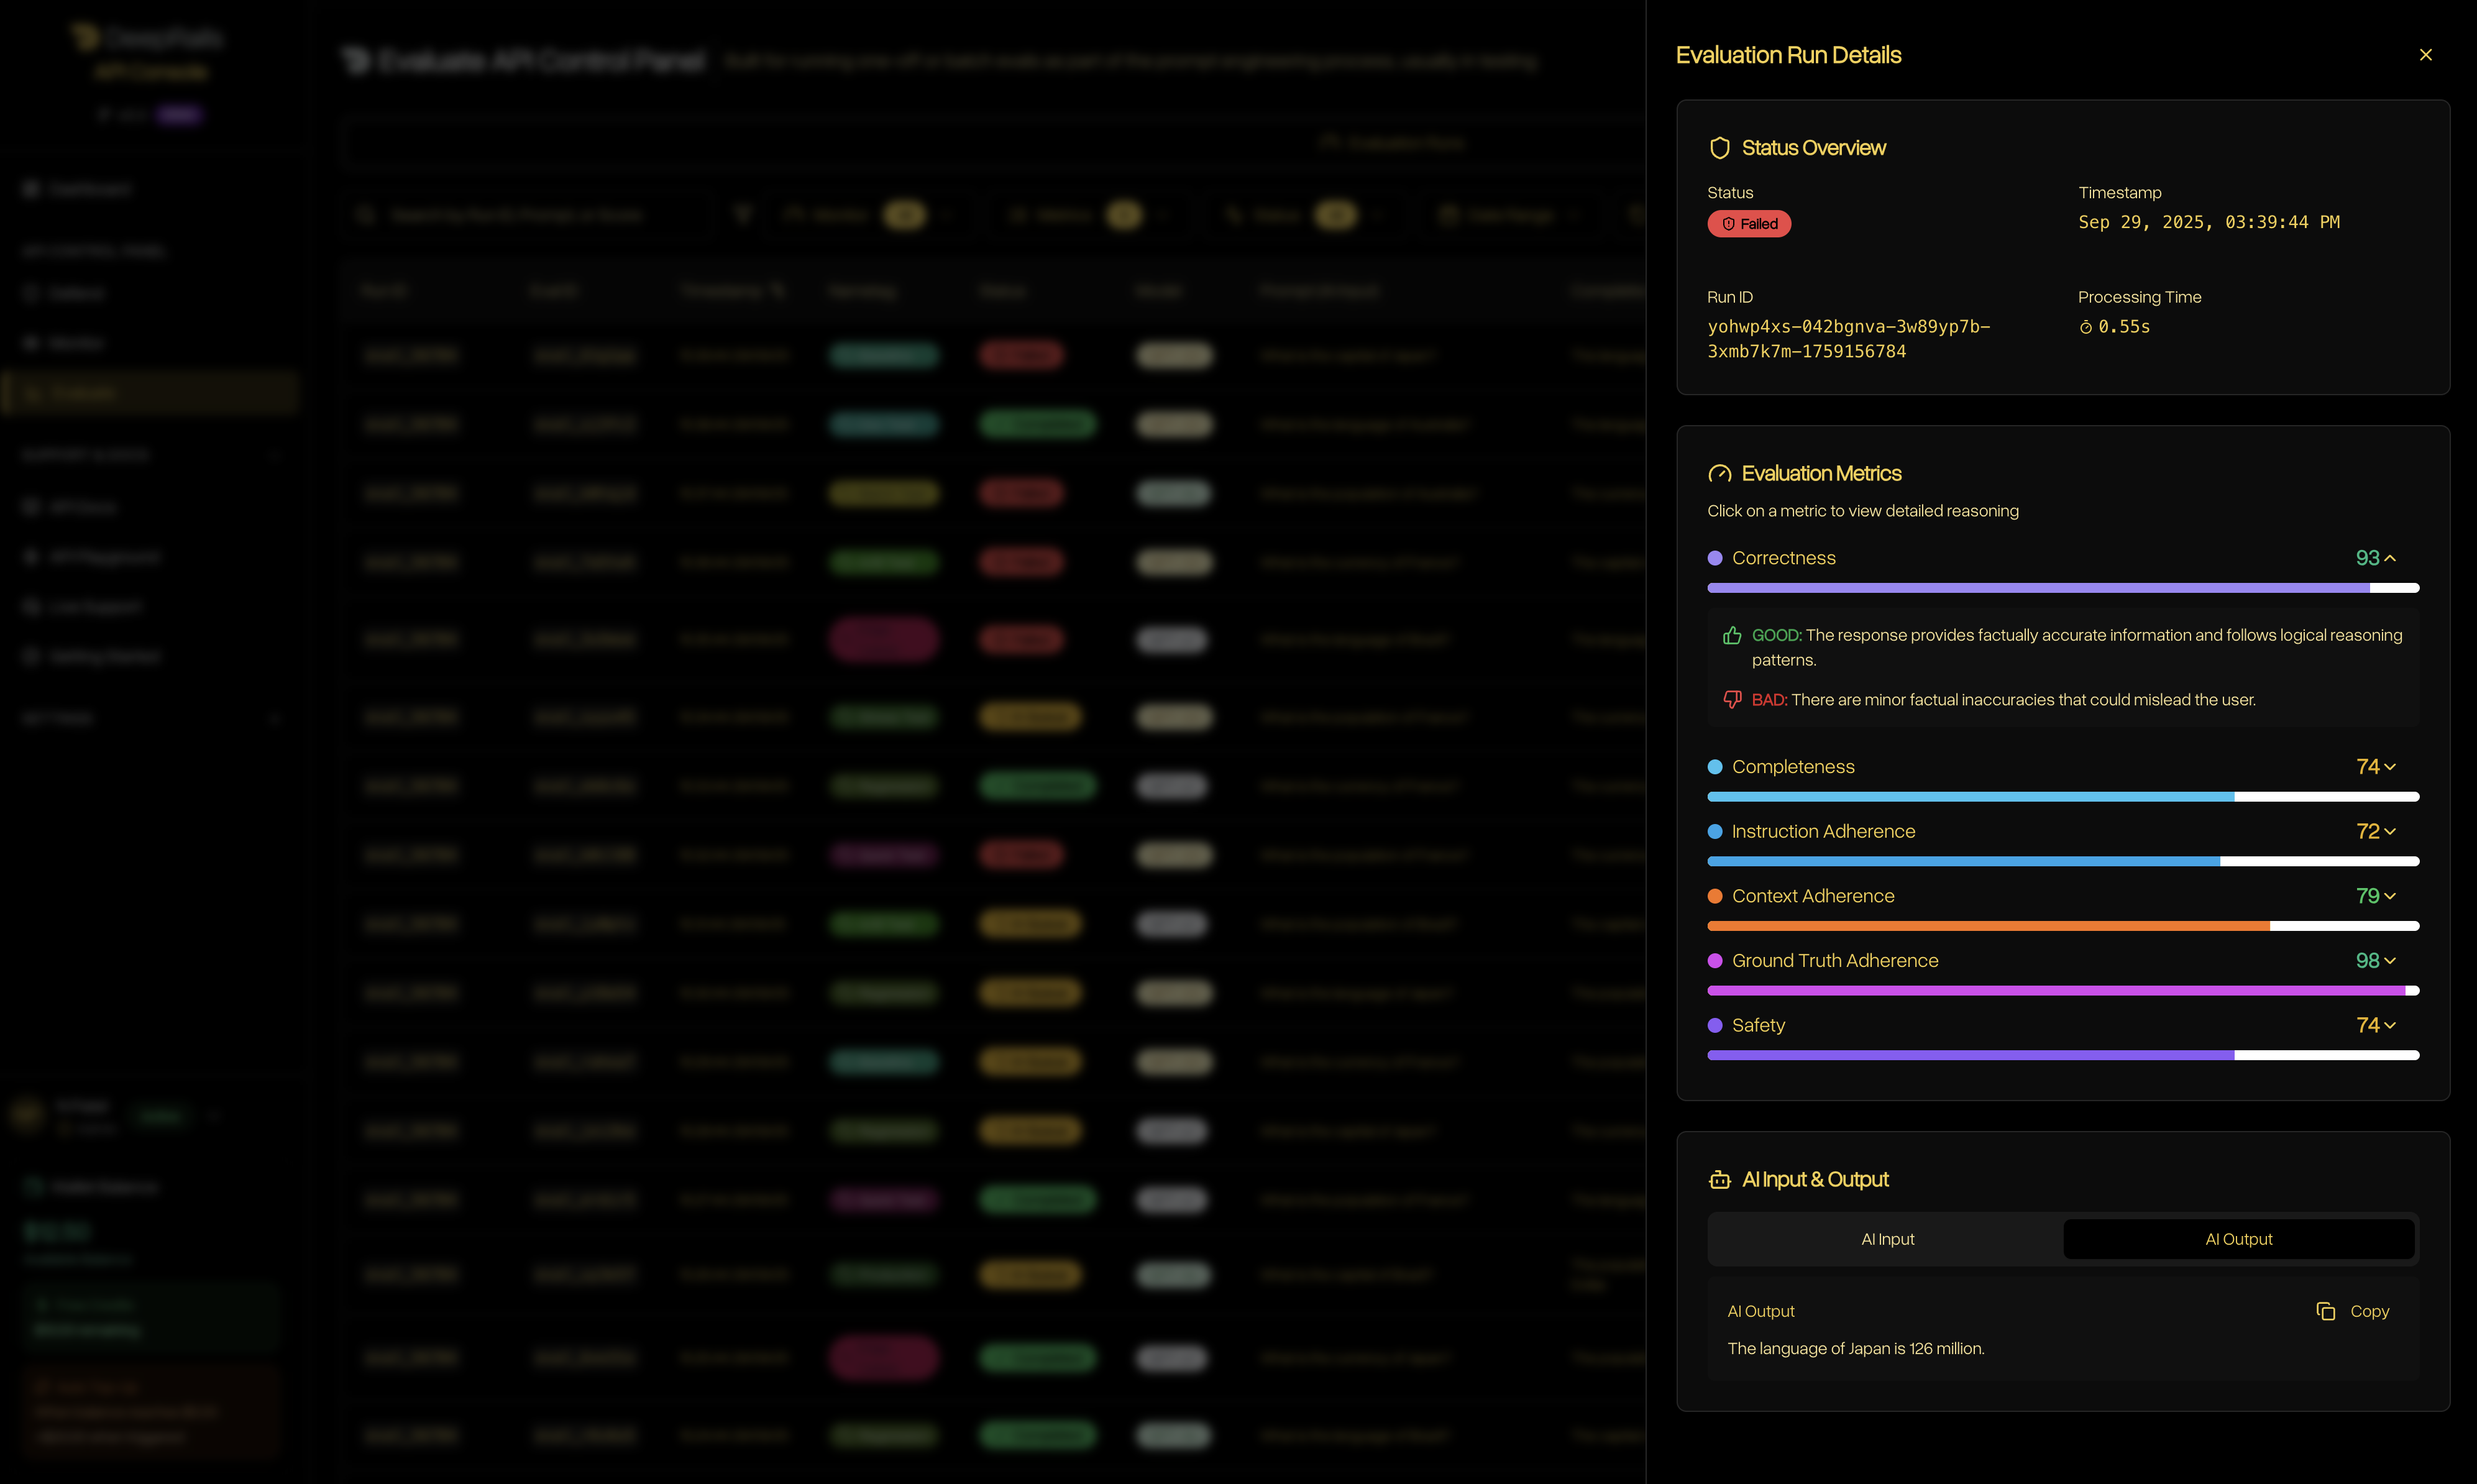Click the AI Input & Output robot icon
2477x1484 pixels.
[x=1719, y=1180]
